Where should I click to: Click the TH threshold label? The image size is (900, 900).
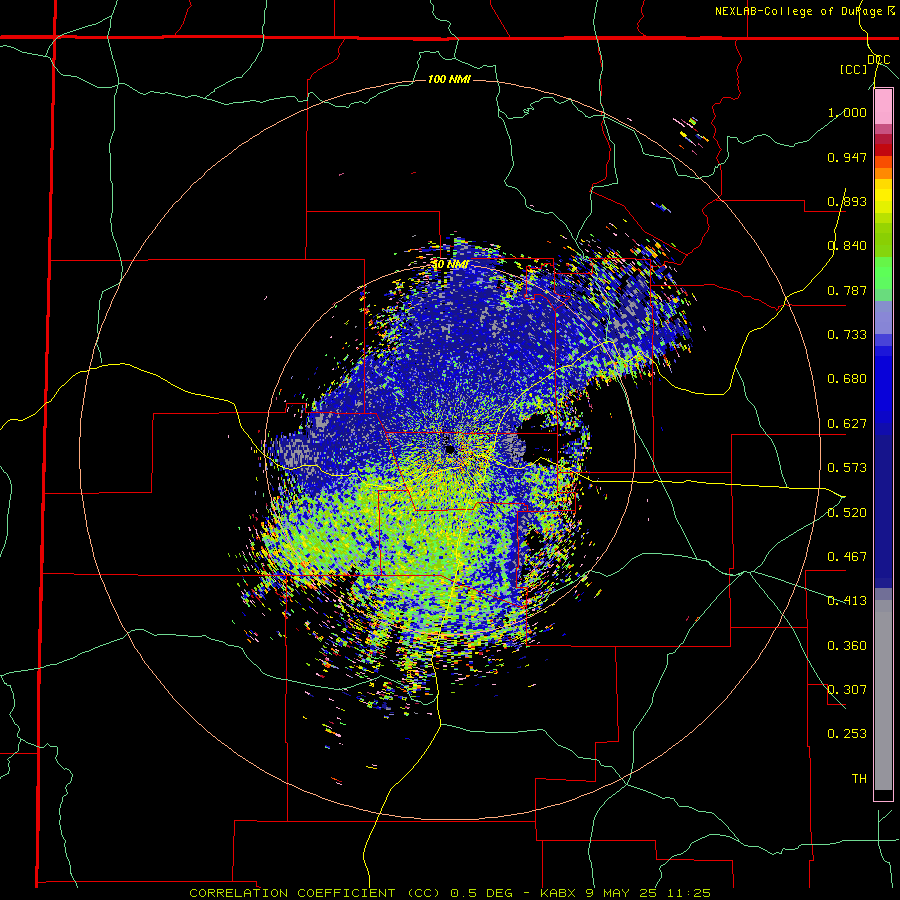tap(859, 779)
